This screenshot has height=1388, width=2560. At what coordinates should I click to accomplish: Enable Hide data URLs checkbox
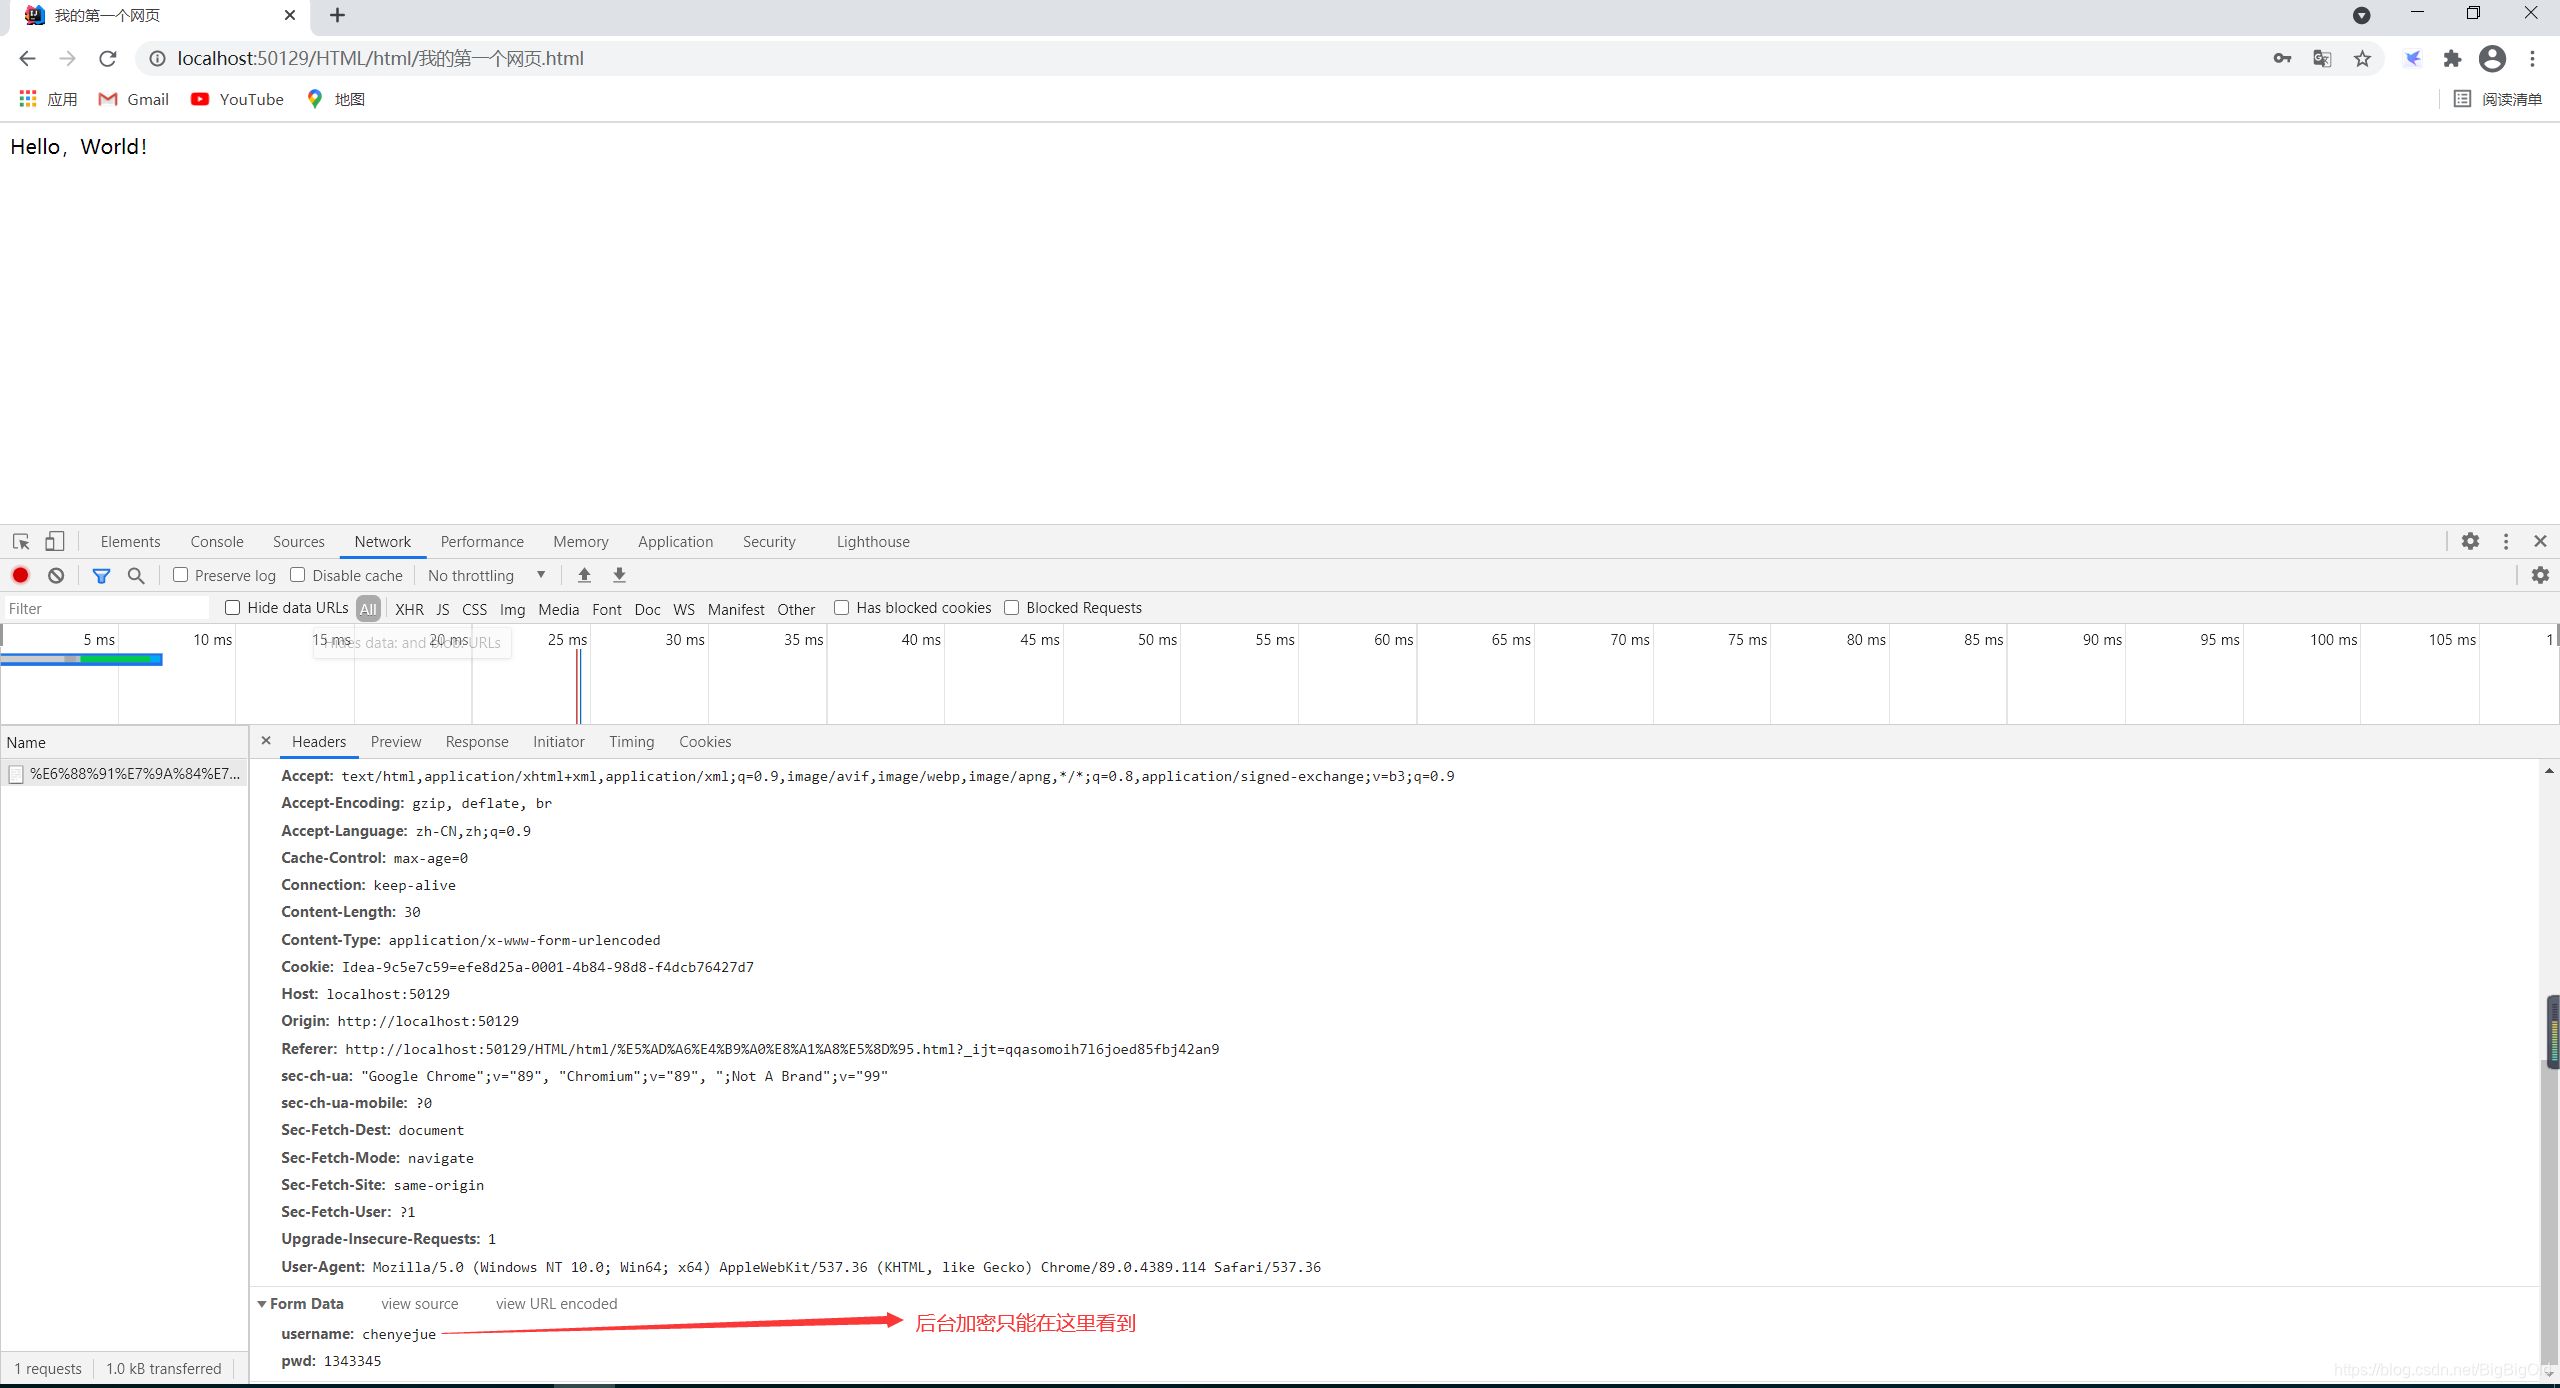point(233,608)
